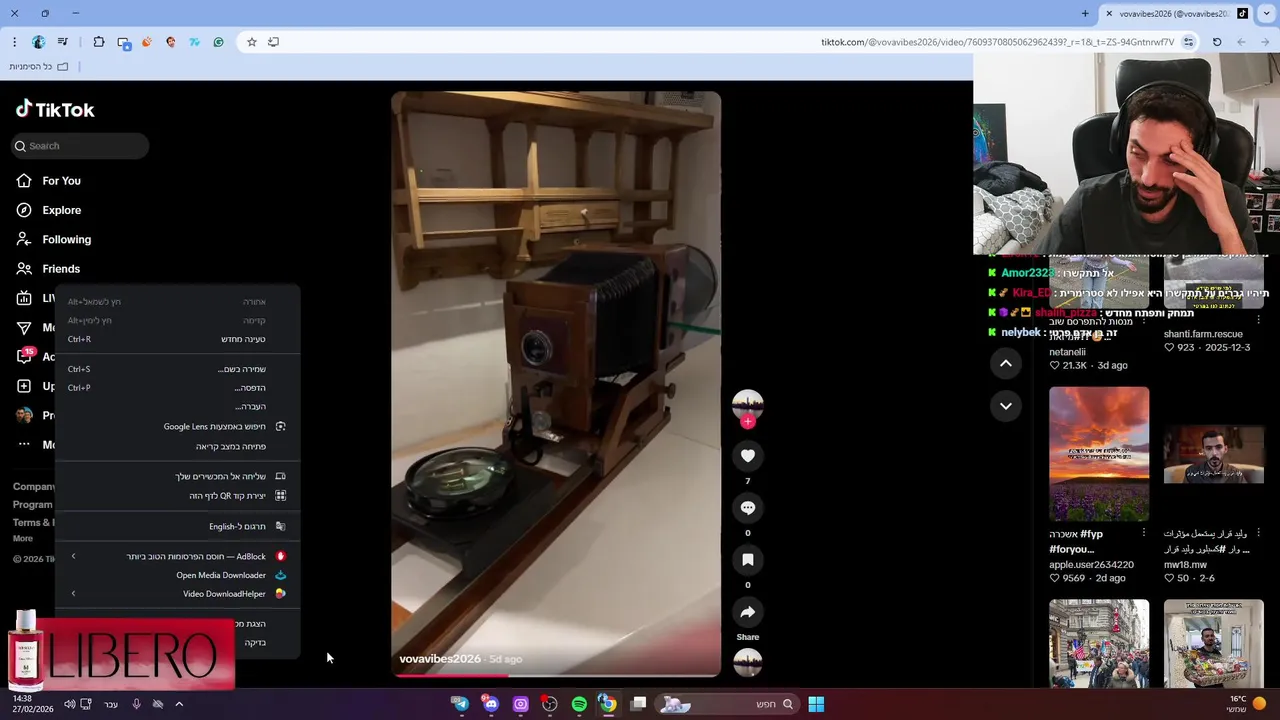This screenshot has height=720, width=1280.
Task: Click the taskbar search box
Action: pyautogui.click(x=728, y=704)
